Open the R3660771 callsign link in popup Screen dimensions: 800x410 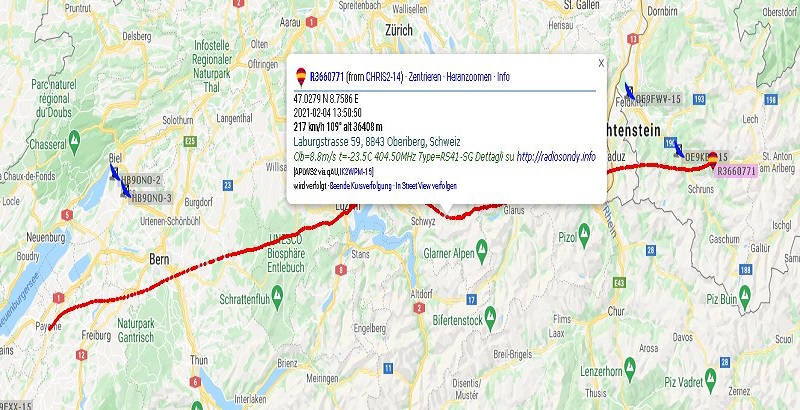click(x=327, y=77)
